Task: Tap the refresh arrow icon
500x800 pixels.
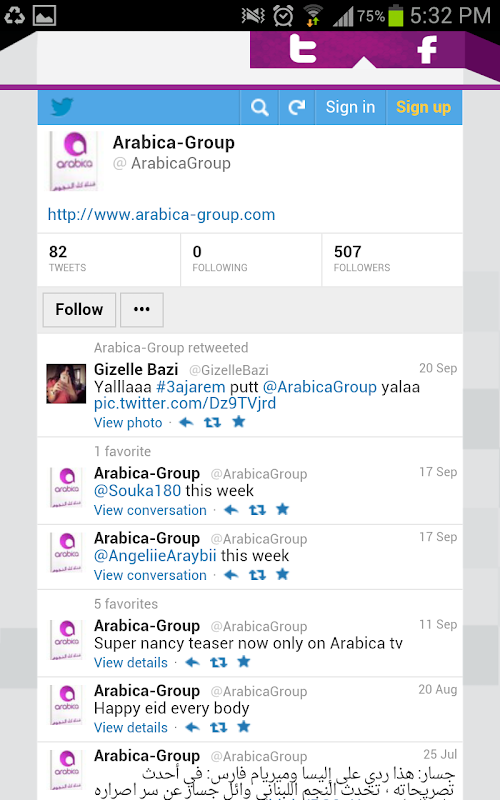Action: [296, 107]
